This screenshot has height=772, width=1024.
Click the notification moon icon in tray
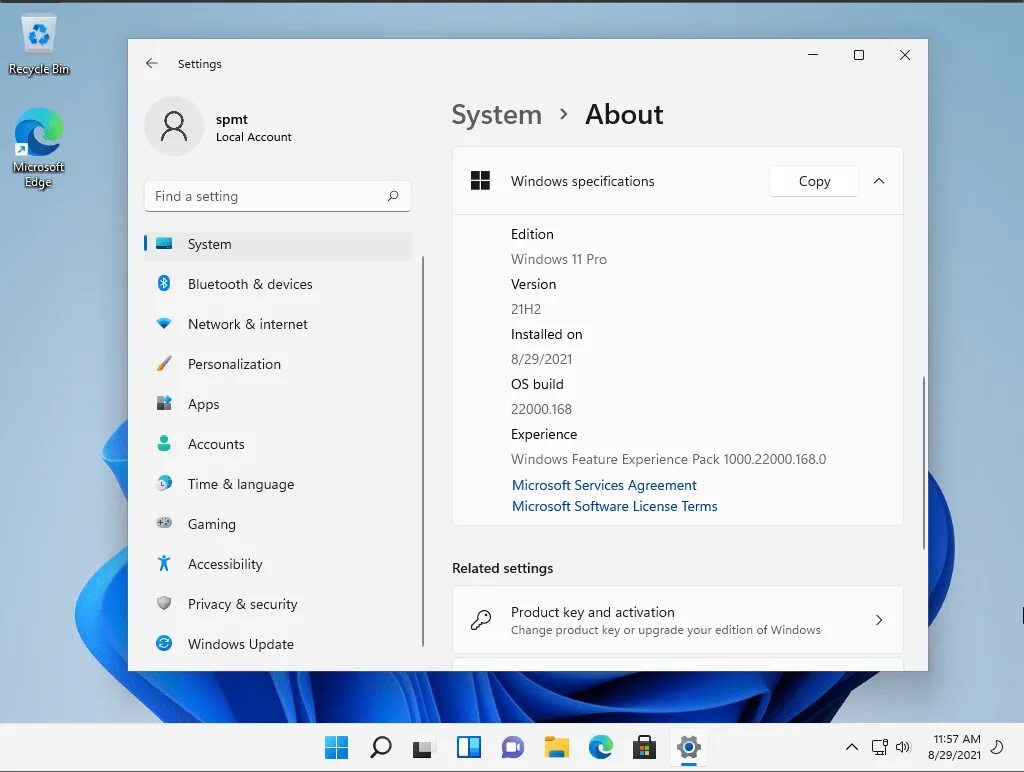[x=997, y=747]
